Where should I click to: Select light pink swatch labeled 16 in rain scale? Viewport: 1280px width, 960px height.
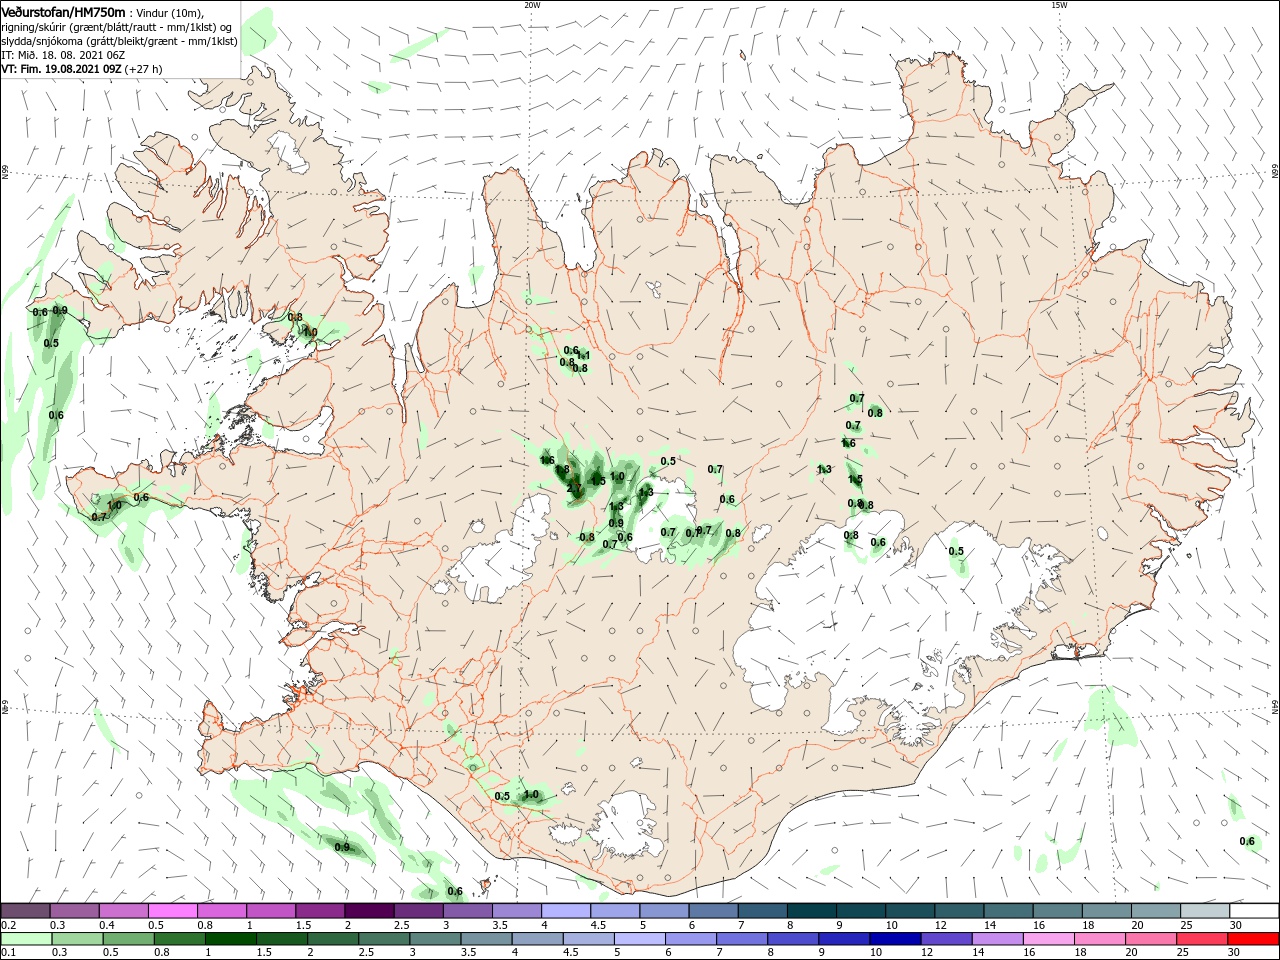click(1051, 939)
